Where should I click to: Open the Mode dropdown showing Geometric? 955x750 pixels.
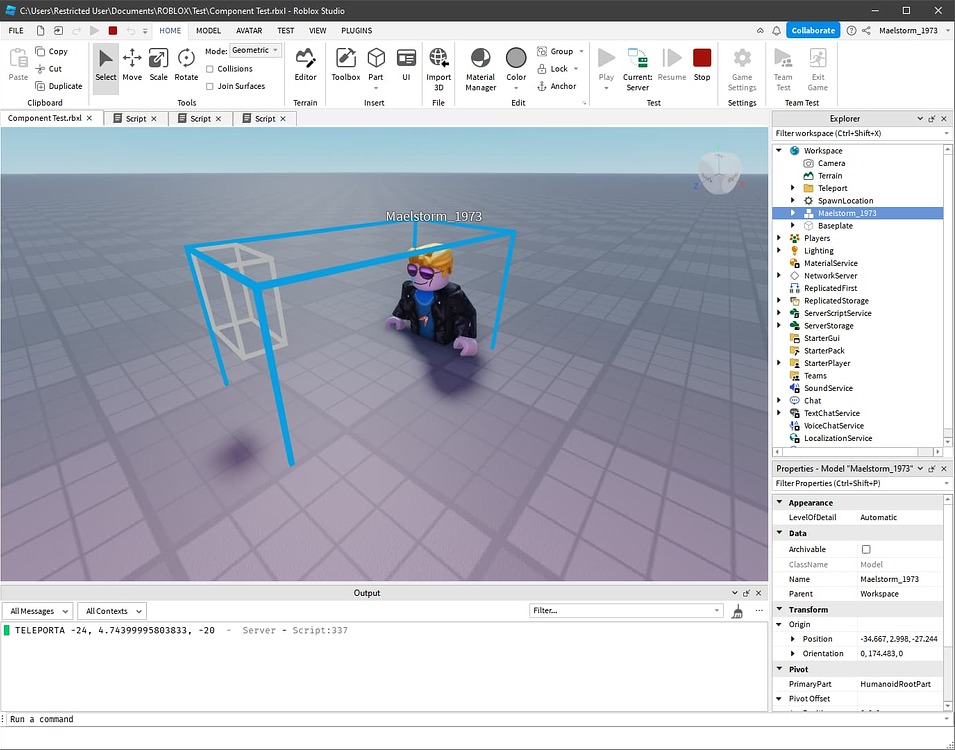[x=255, y=50]
